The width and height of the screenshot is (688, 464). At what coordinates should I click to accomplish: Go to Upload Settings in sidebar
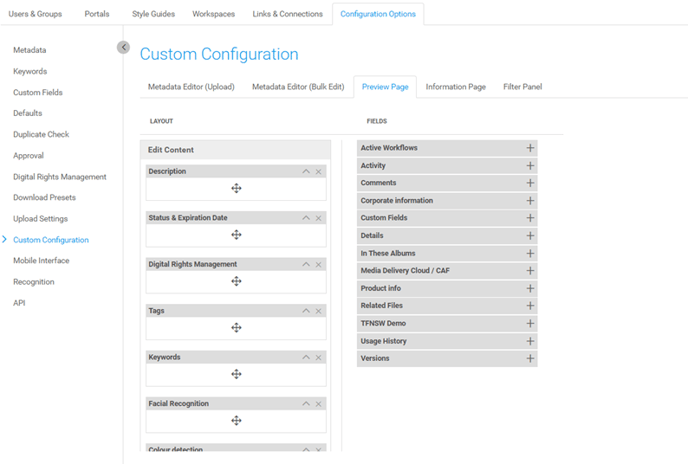click(x=40, y=219)
